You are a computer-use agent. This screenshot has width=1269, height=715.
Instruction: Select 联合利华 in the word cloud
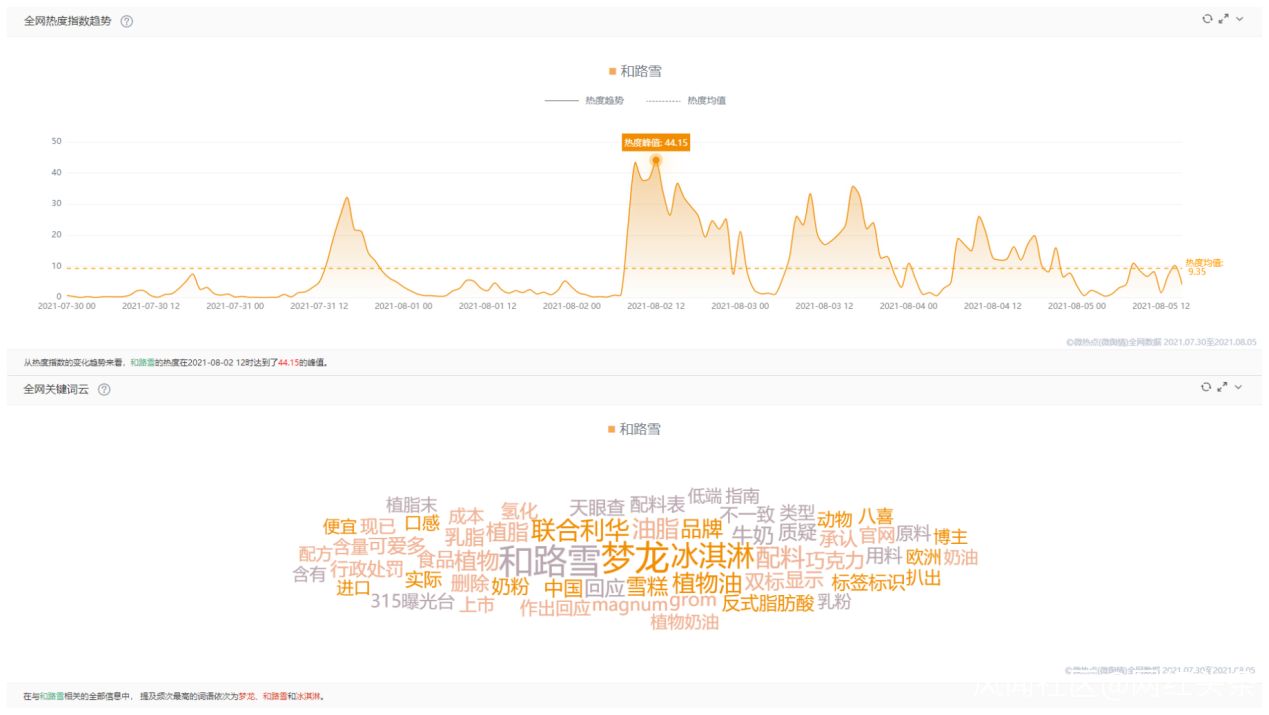point(580,529)
